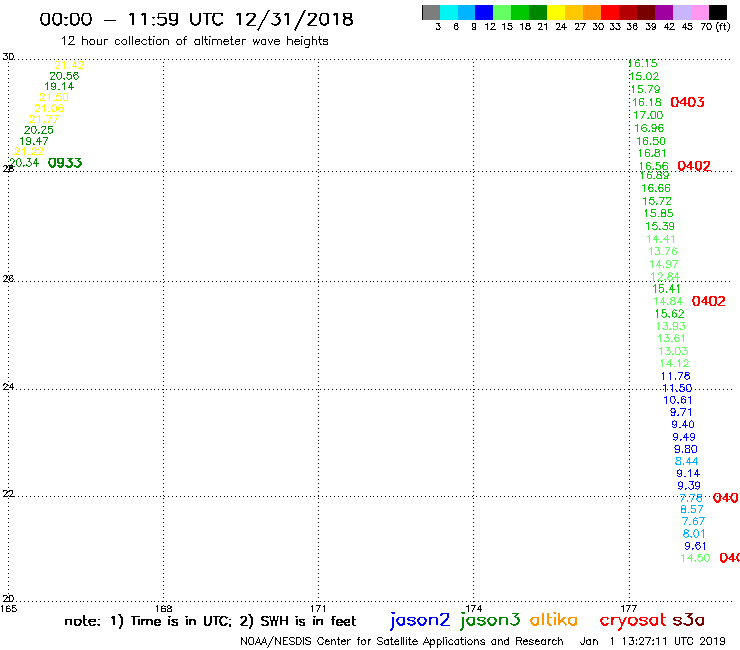Click the bright red swatch in the color scale
The height and width of the screenshot is (650, 740).
point(610,12)
